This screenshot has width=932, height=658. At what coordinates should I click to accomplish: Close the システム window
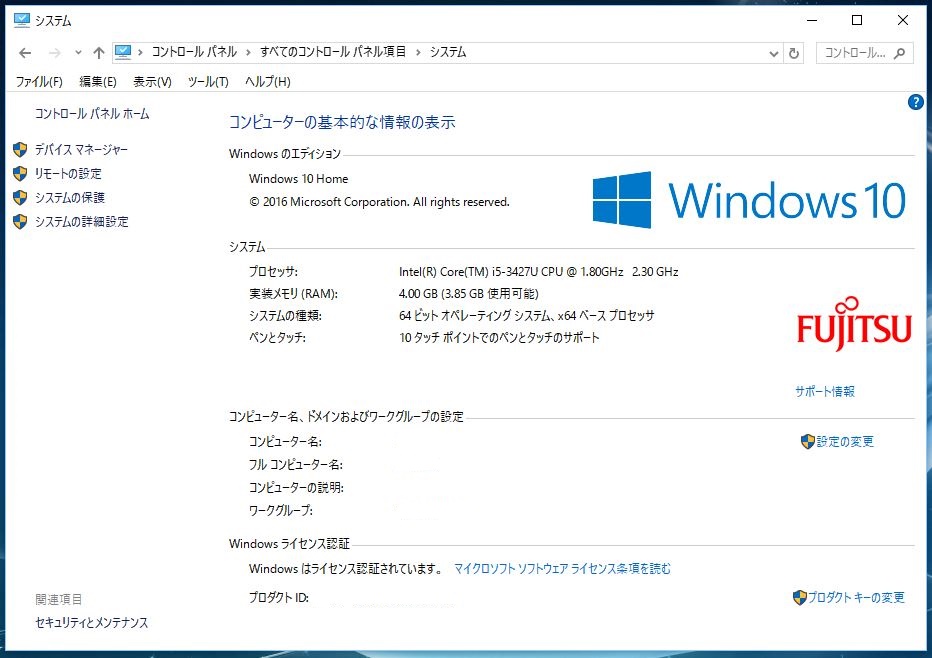pos(902,21)
